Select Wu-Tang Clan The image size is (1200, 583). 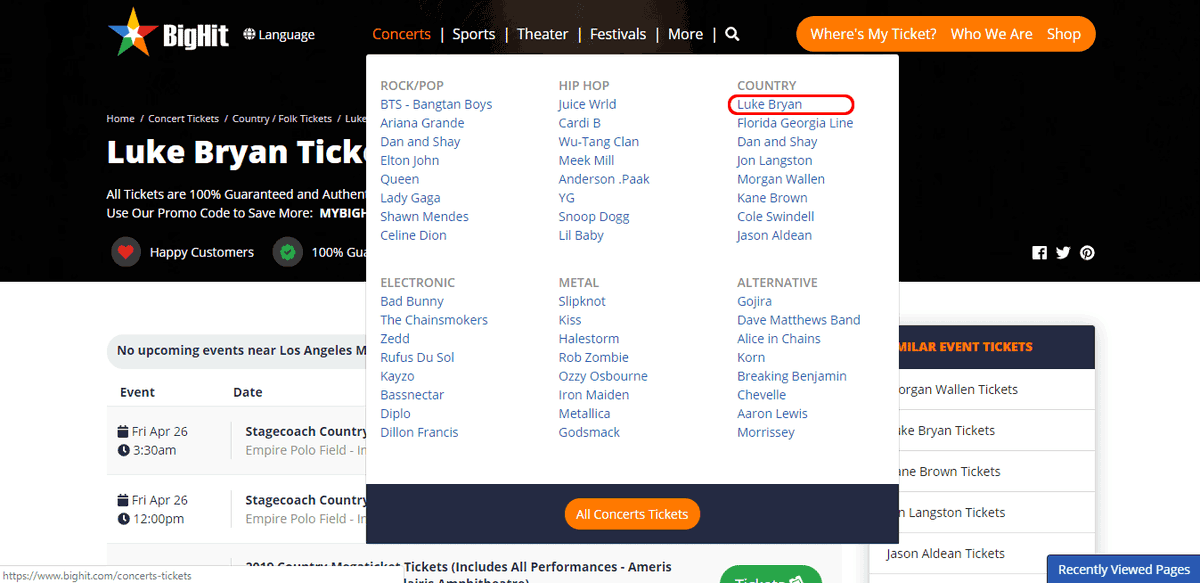point(598,142)
